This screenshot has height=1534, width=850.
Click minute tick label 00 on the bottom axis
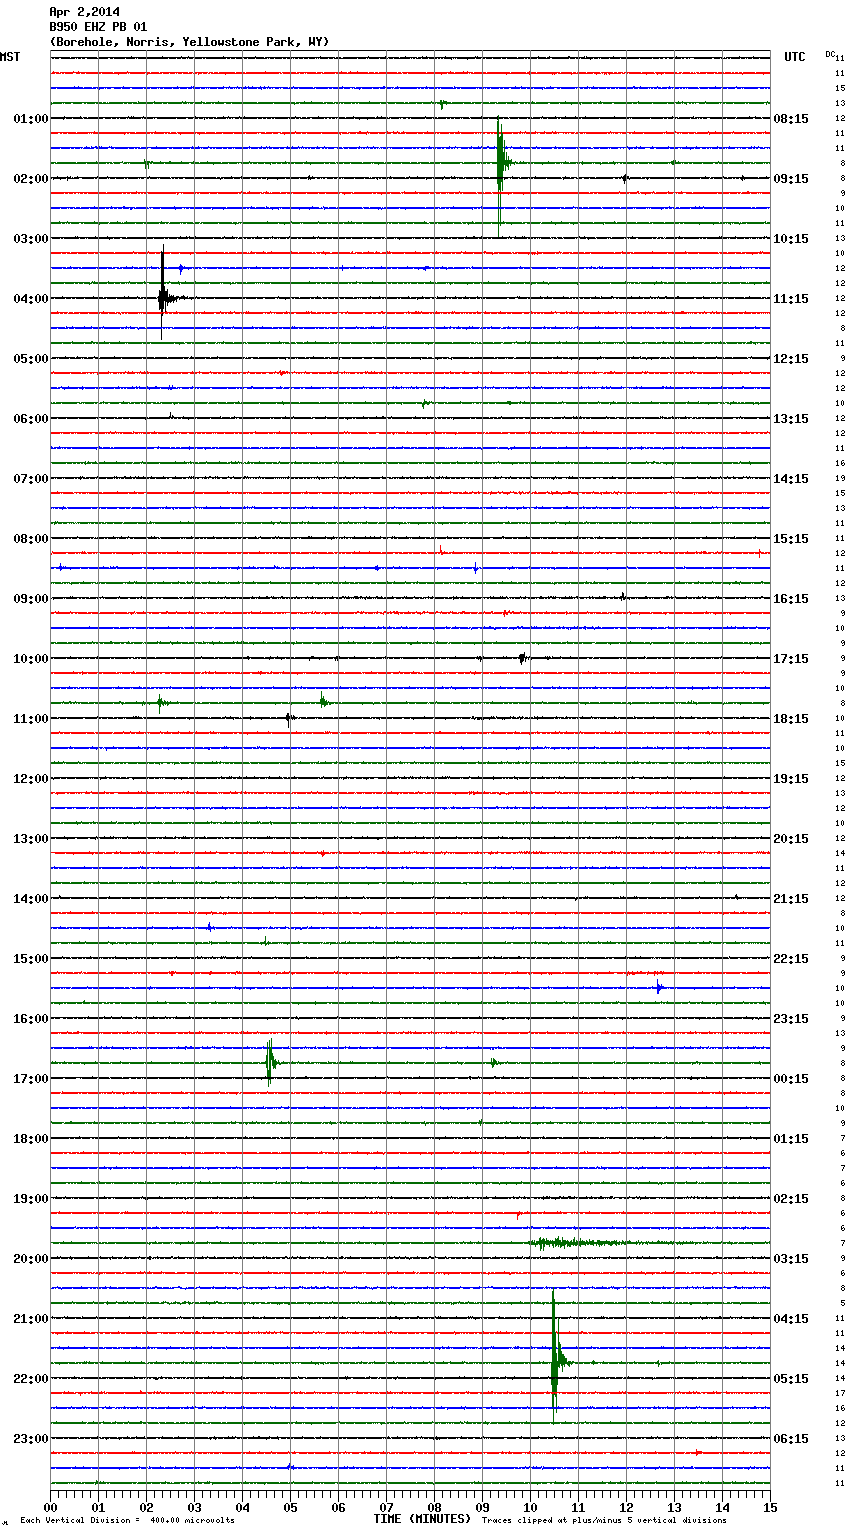[50, 1507]
